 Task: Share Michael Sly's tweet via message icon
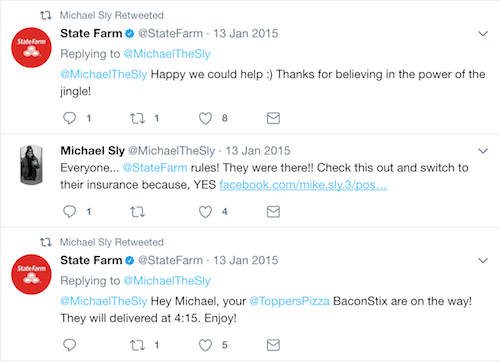click(x=273, y=212)
